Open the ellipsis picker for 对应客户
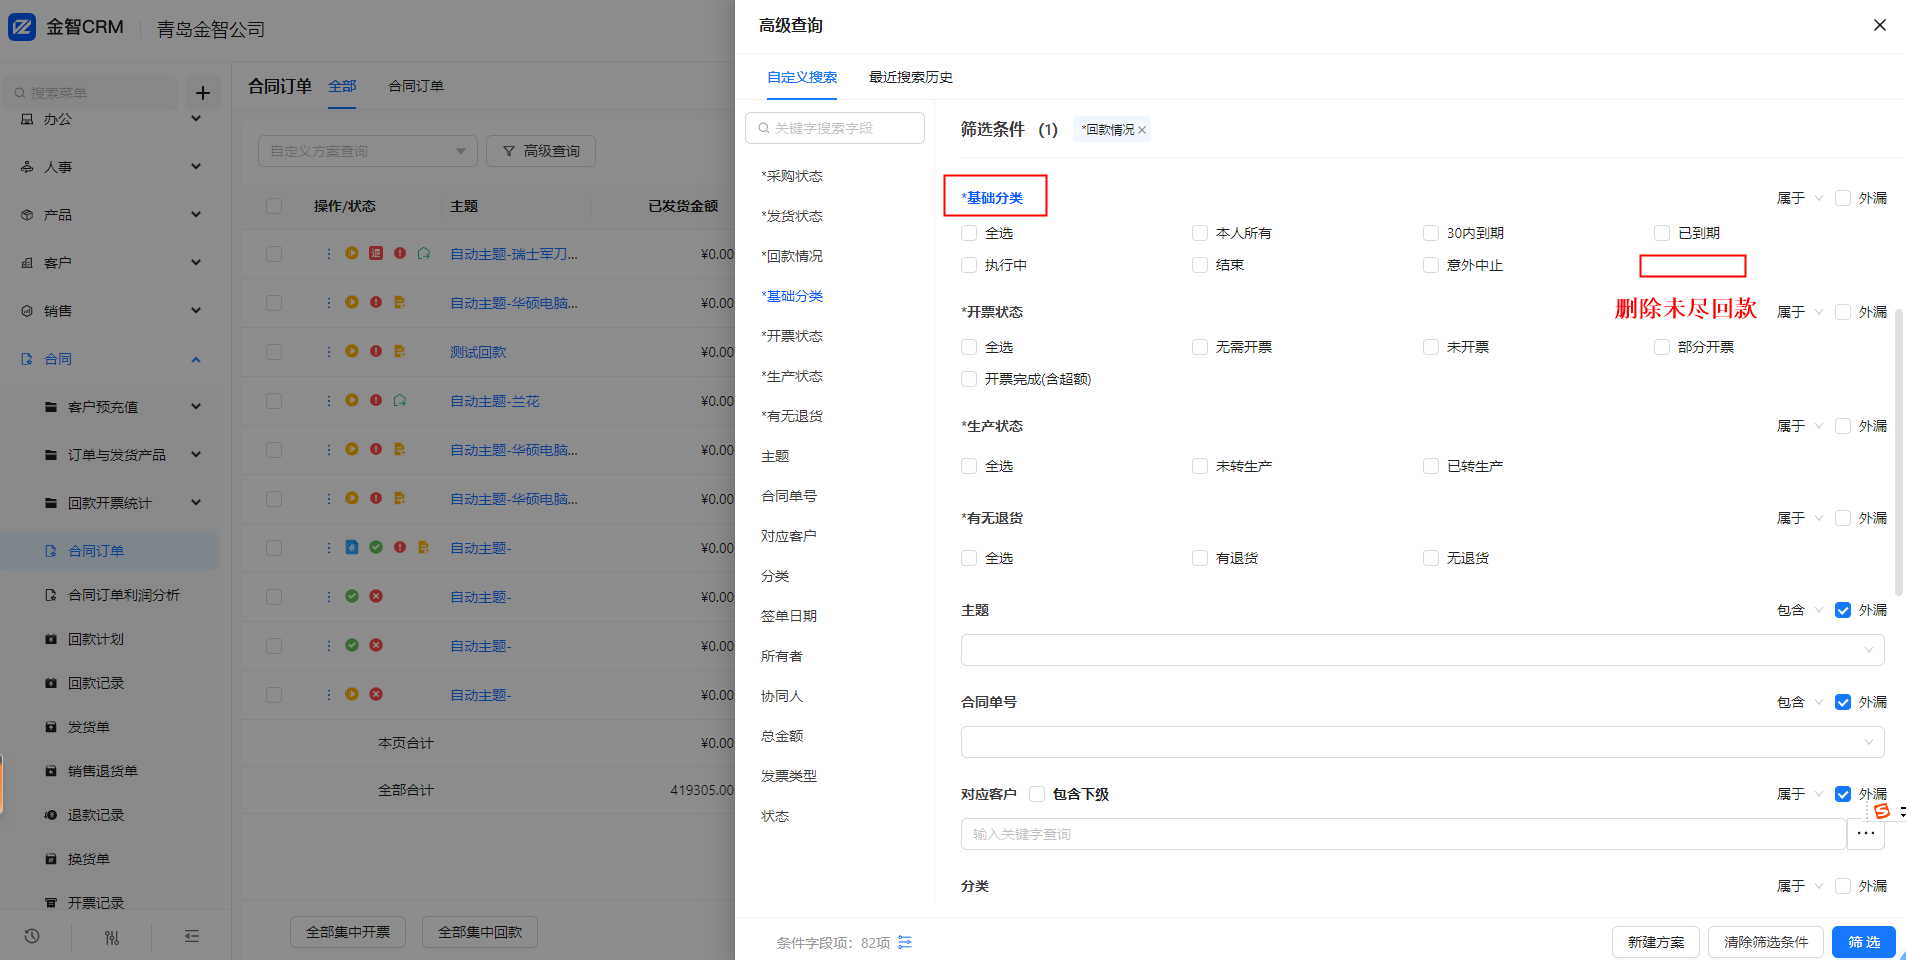 [1866, 833]
